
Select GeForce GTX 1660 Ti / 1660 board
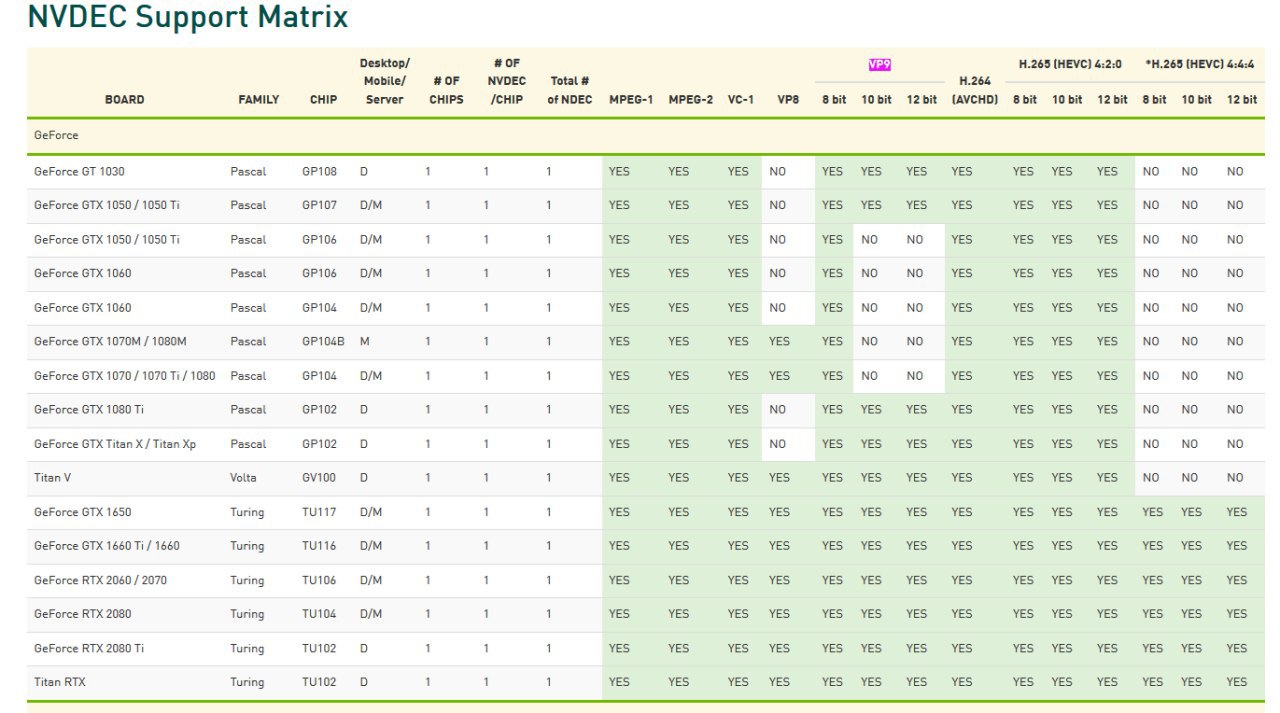coord(106,546)
